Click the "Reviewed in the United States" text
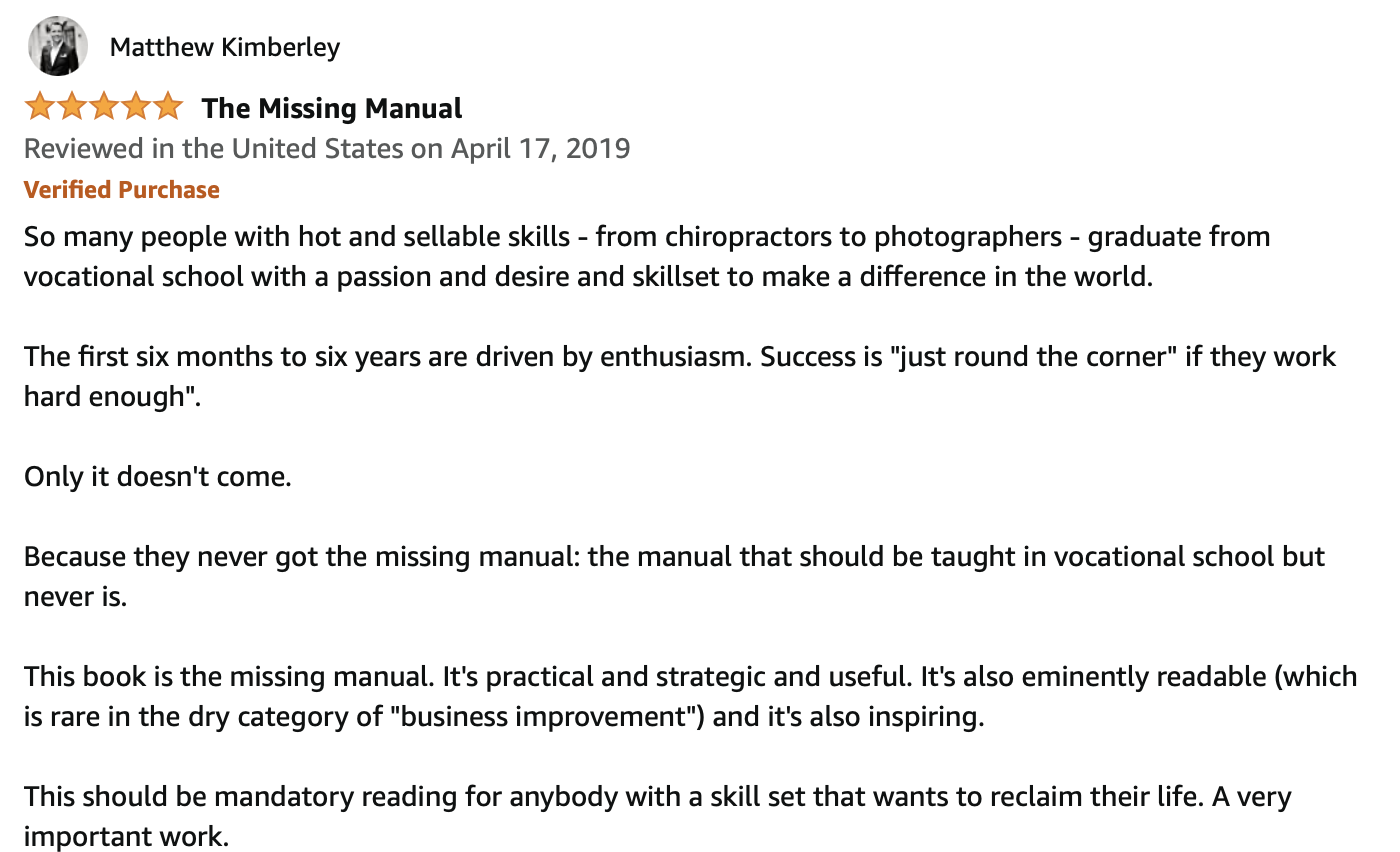The image size is (1400, 852). [x=214, y=149]
